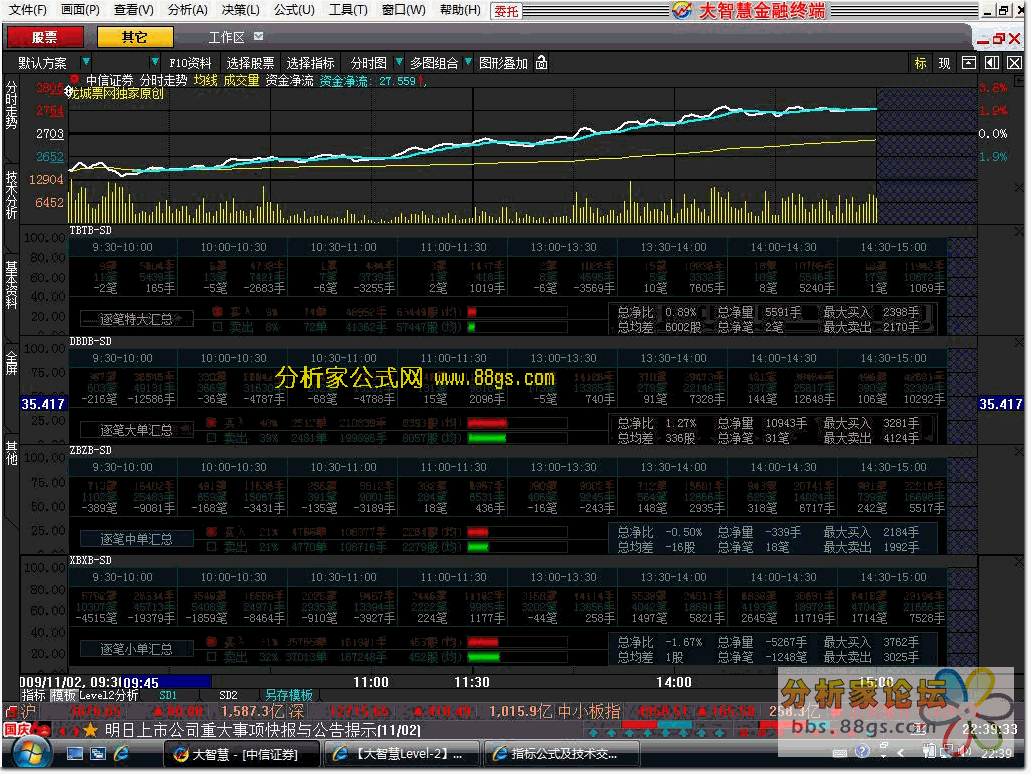1031x774 pixels.
Task: Click the 逐笔大单汇总 button
Action: pyautogui.click(x=136, y=430)
